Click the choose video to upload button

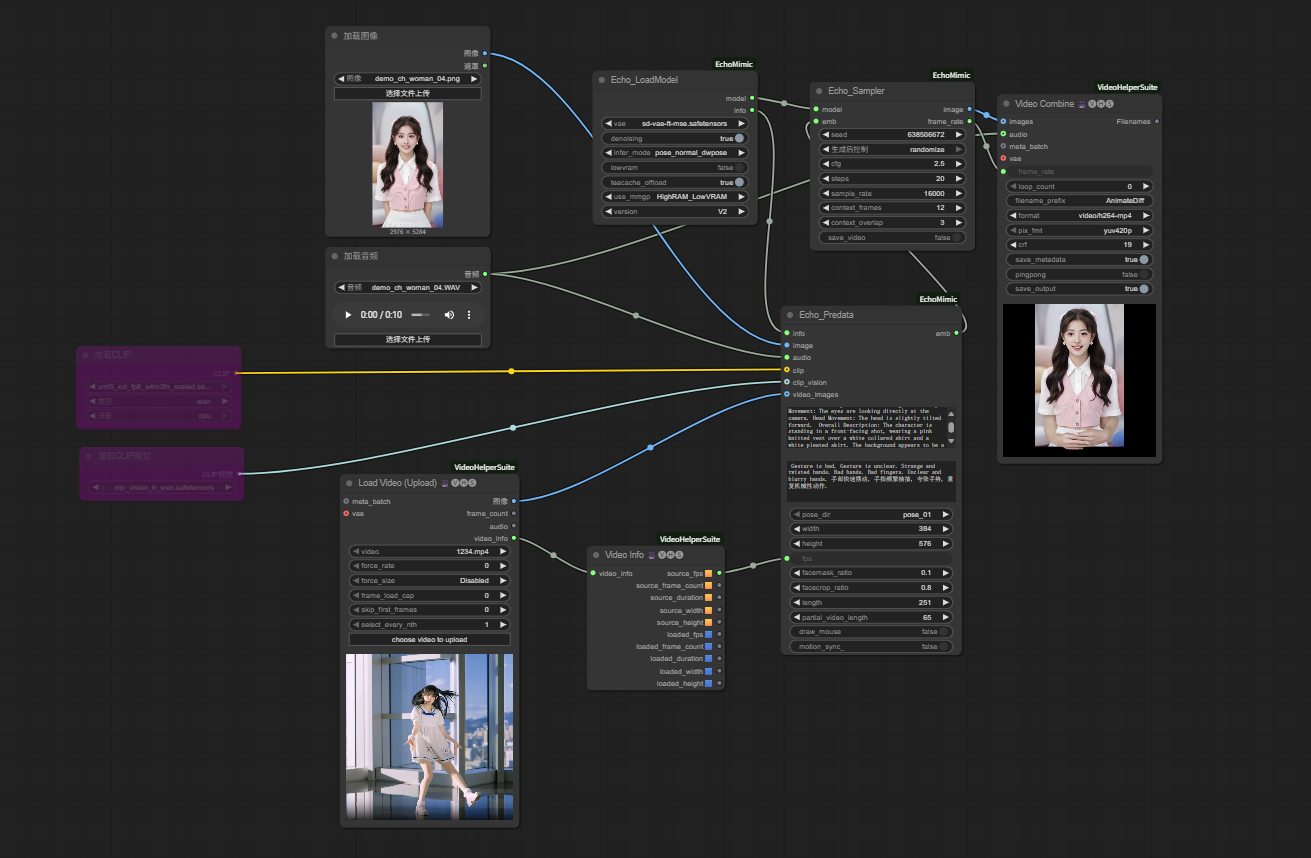[429, 639]
